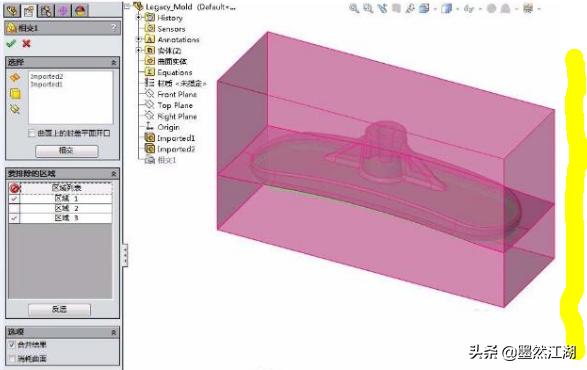Screen dimensions: 587x370
Task: Expand the Annotations folder
Action: [x=139, y=39]
